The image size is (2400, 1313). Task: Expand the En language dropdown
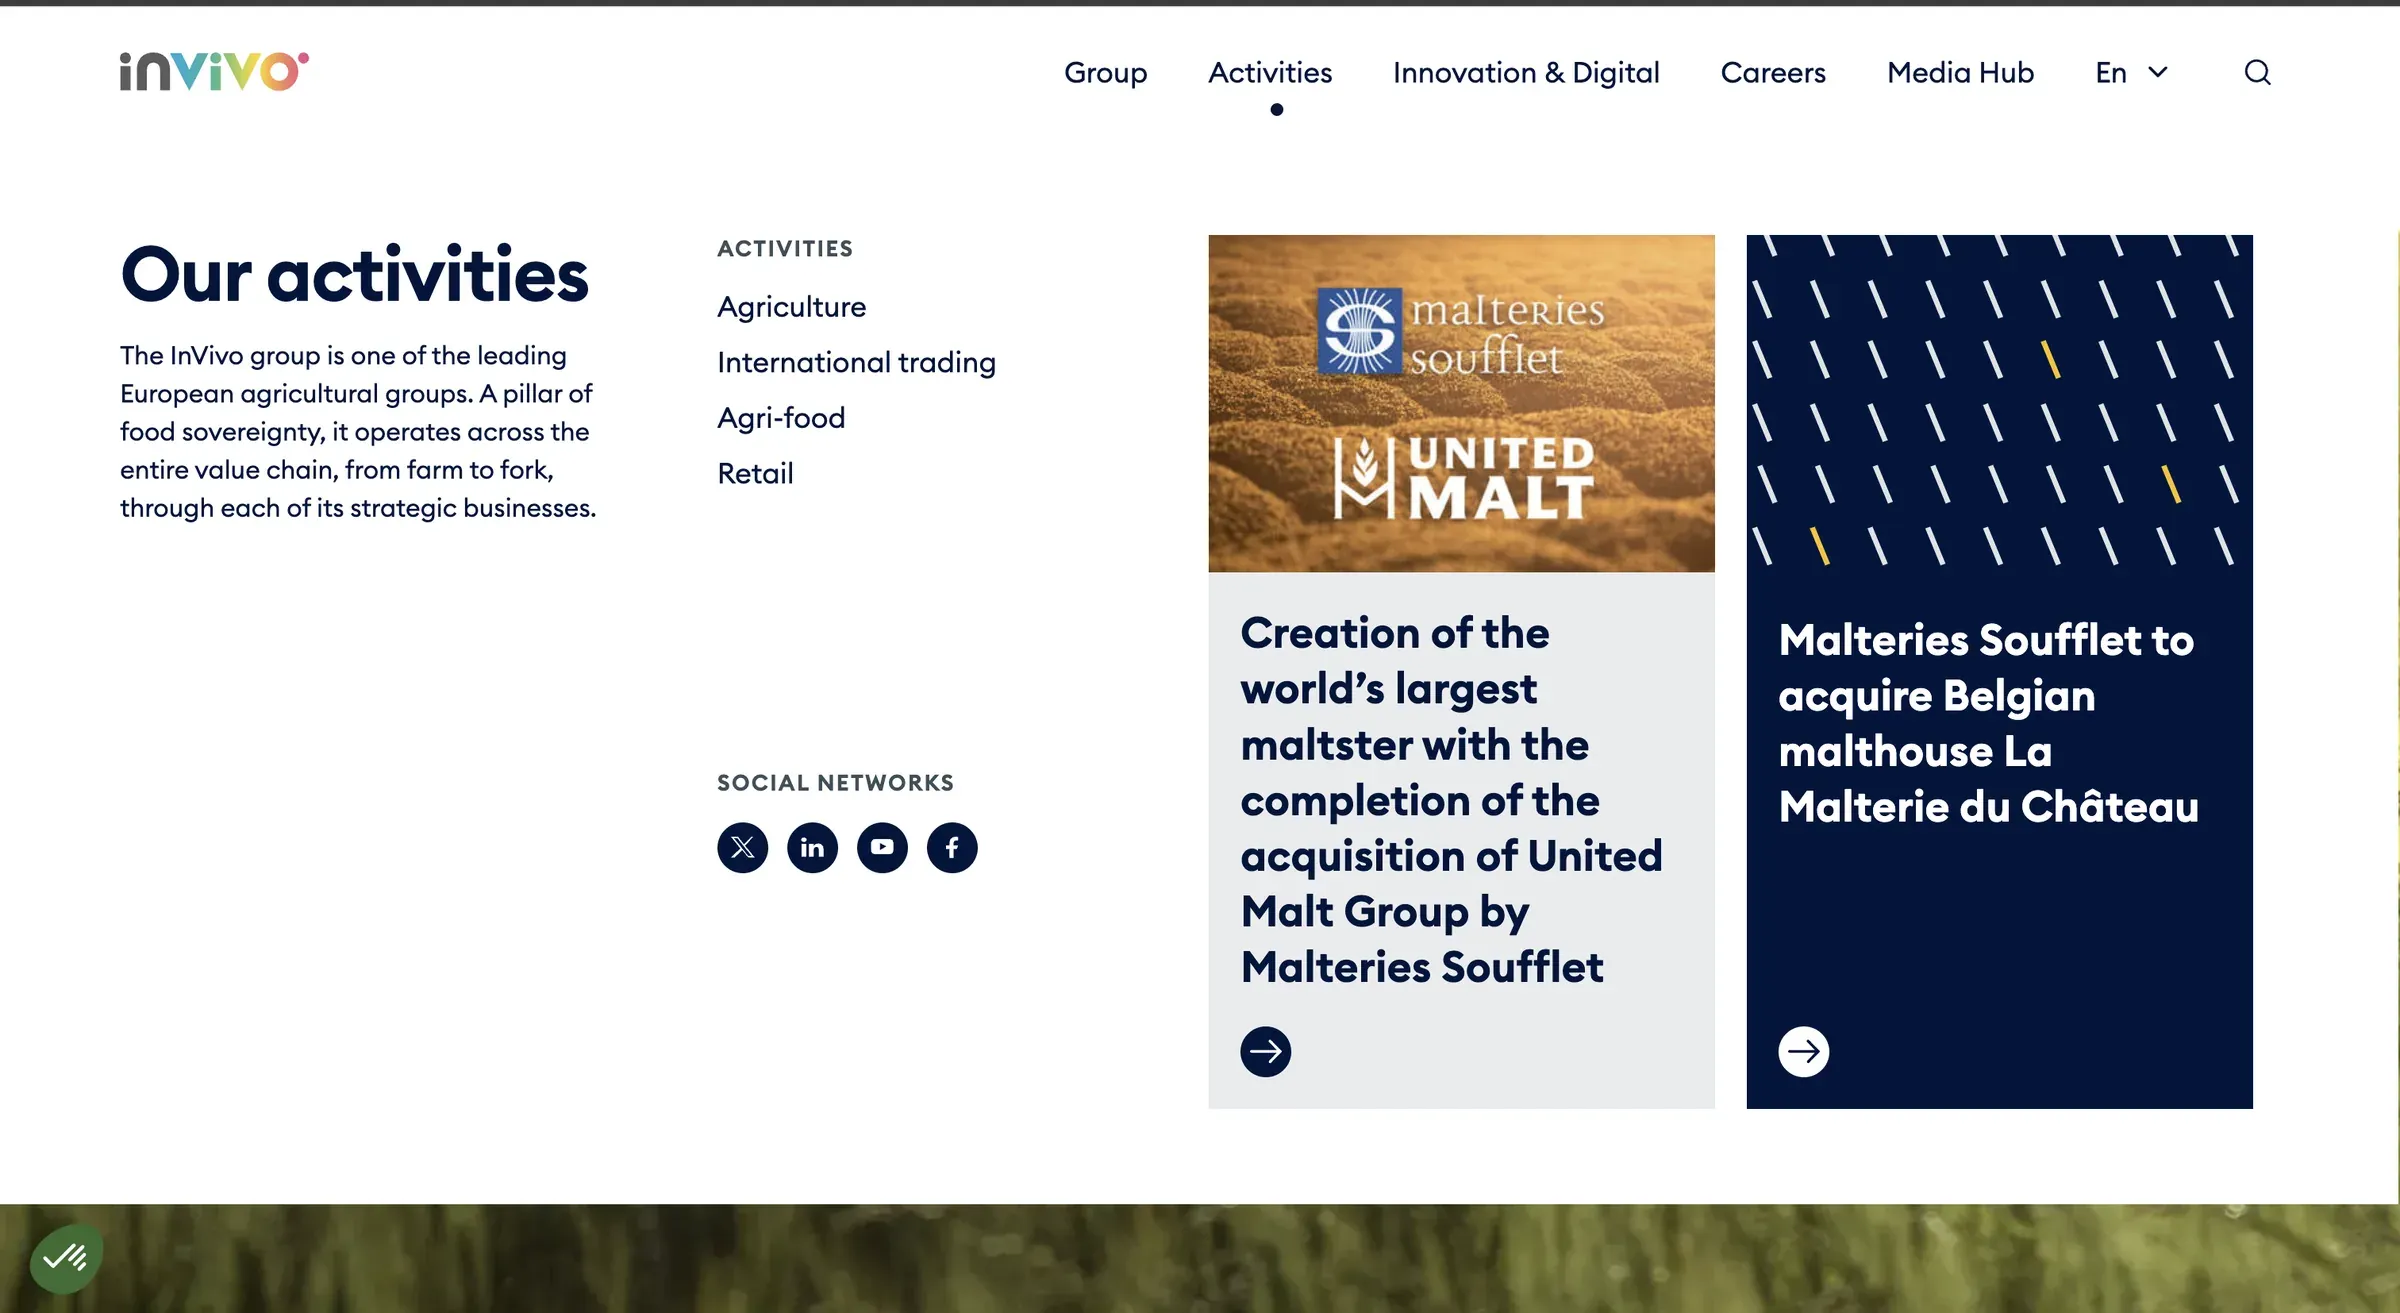[x=2131, y=73]
